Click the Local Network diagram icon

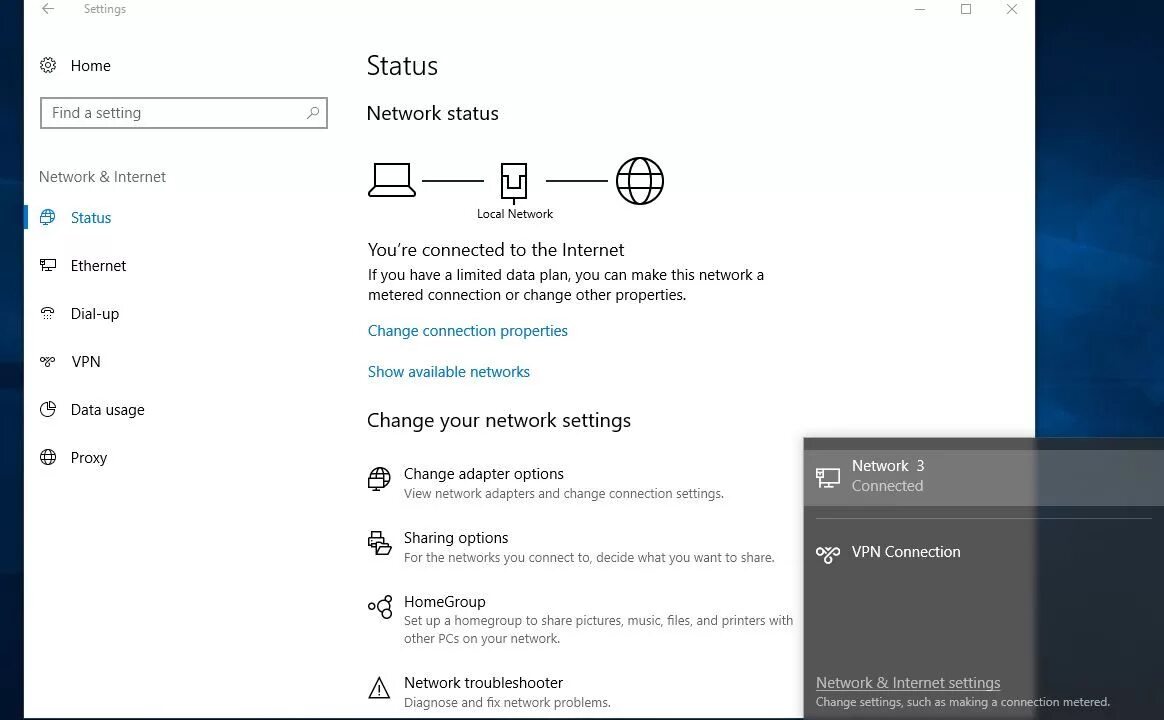click(x=514, y=182)
